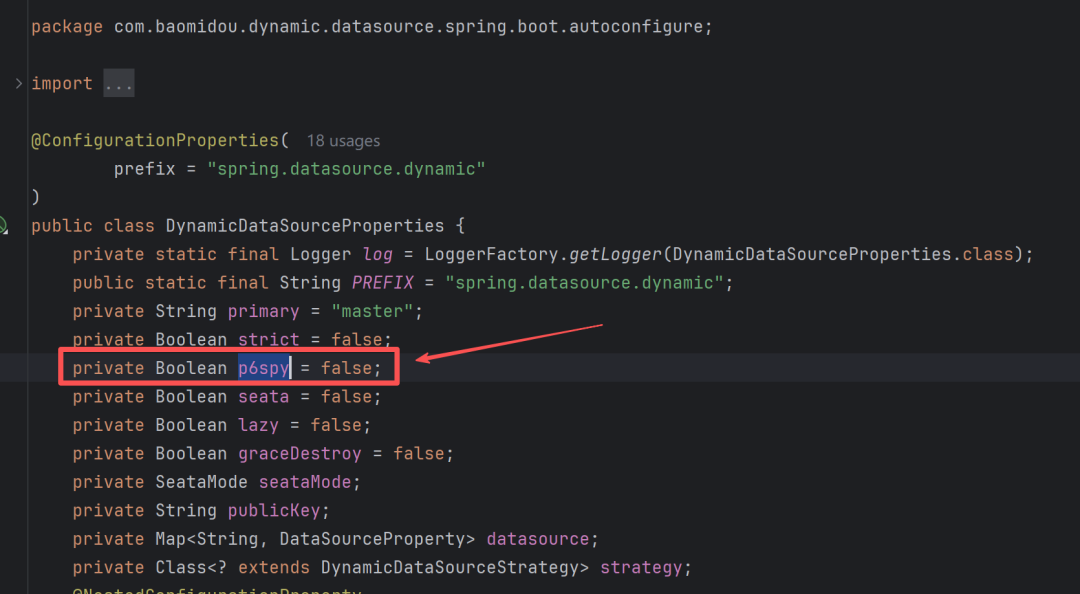Click the DynamicDataSourceStrategy type reference

coord(450,568)
